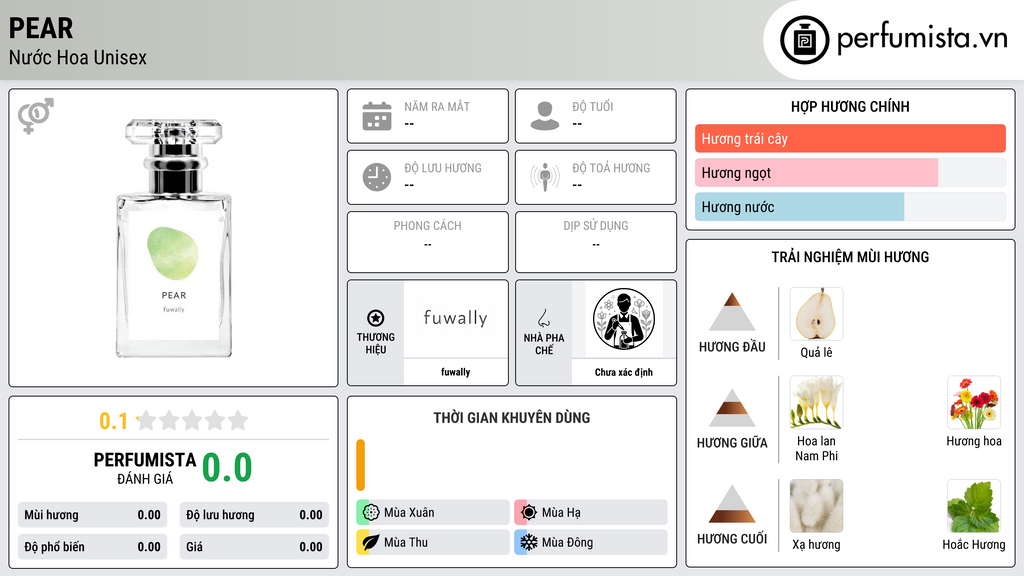Open the Xạ hương musk note image
The height and width of the screenshot is (576, 1024).
pyautogui.click(x=816, y=506)
